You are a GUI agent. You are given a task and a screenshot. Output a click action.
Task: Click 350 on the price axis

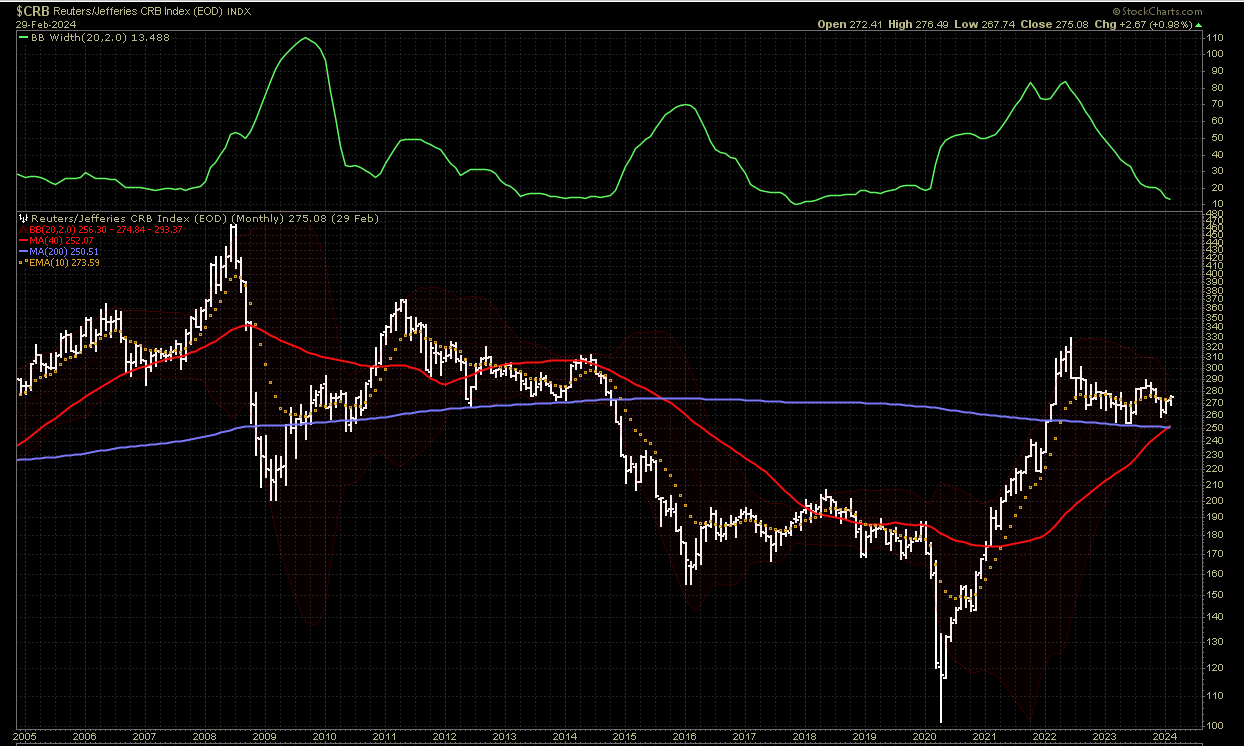coord(1214,317)
